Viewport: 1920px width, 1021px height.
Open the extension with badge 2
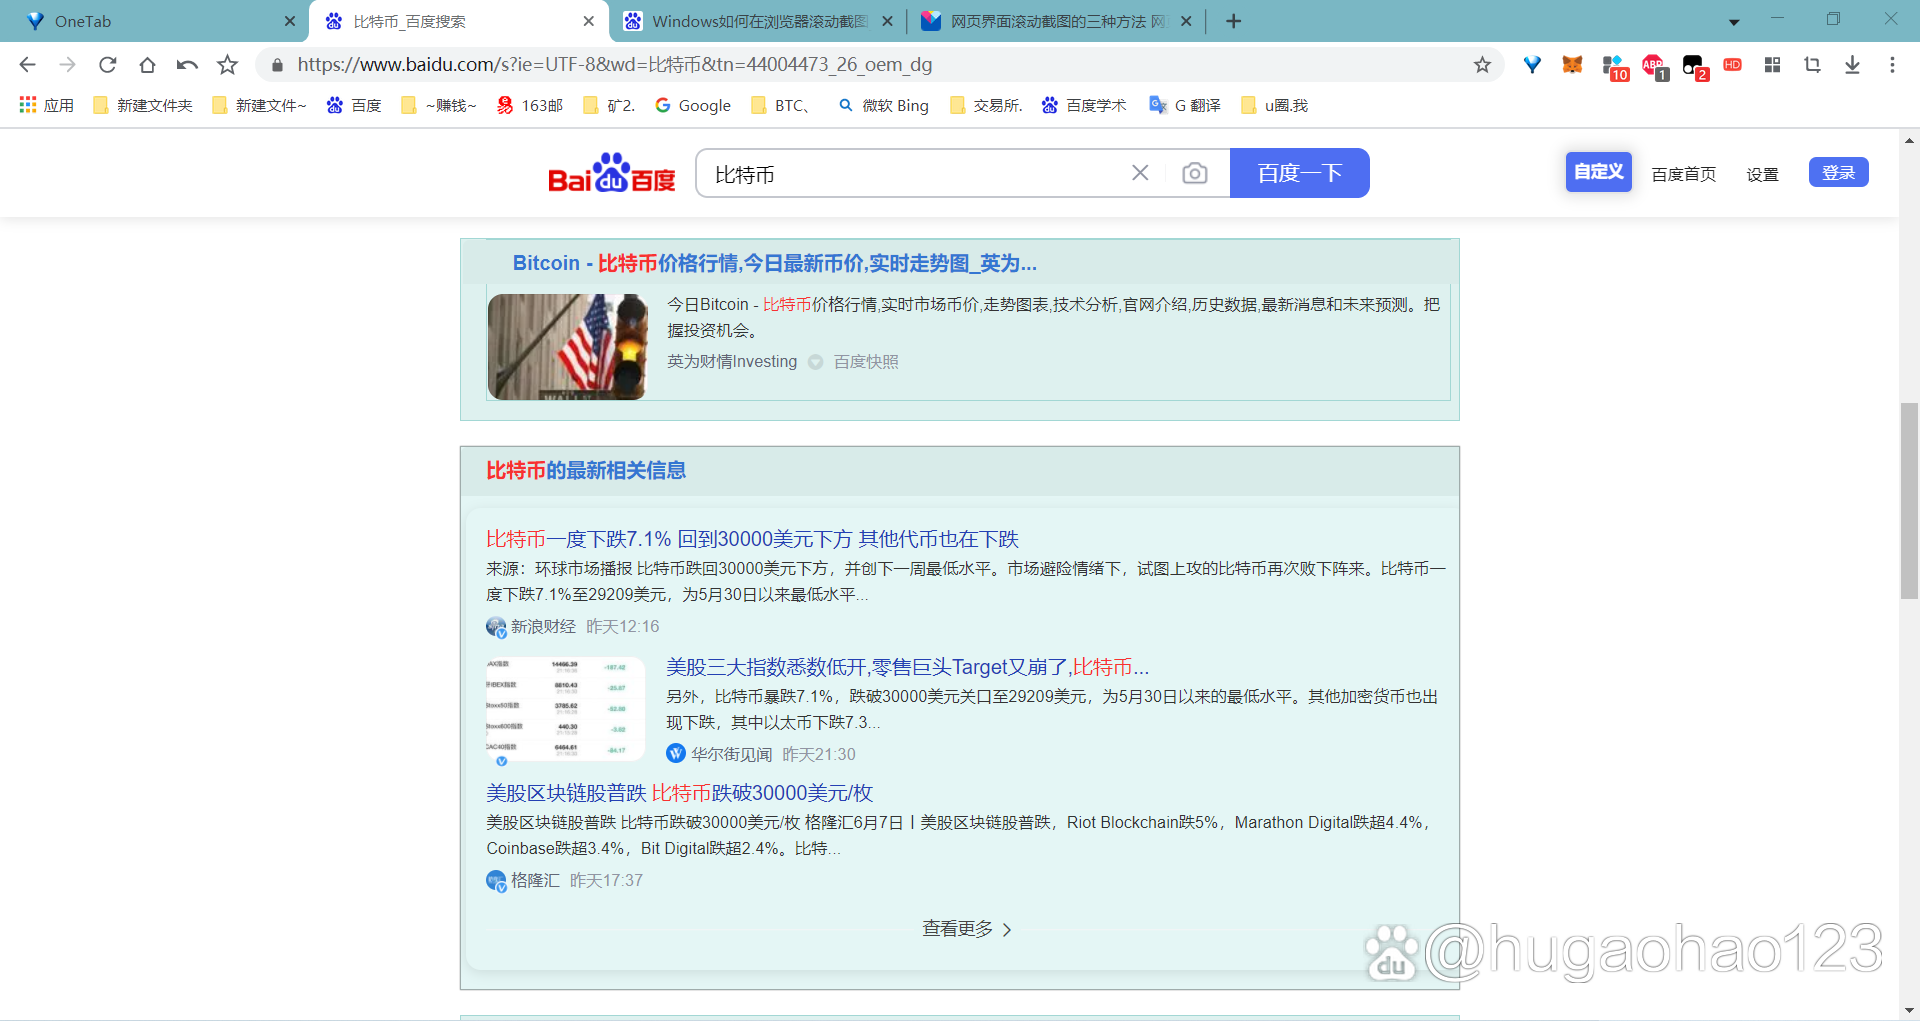(1694, 67)
